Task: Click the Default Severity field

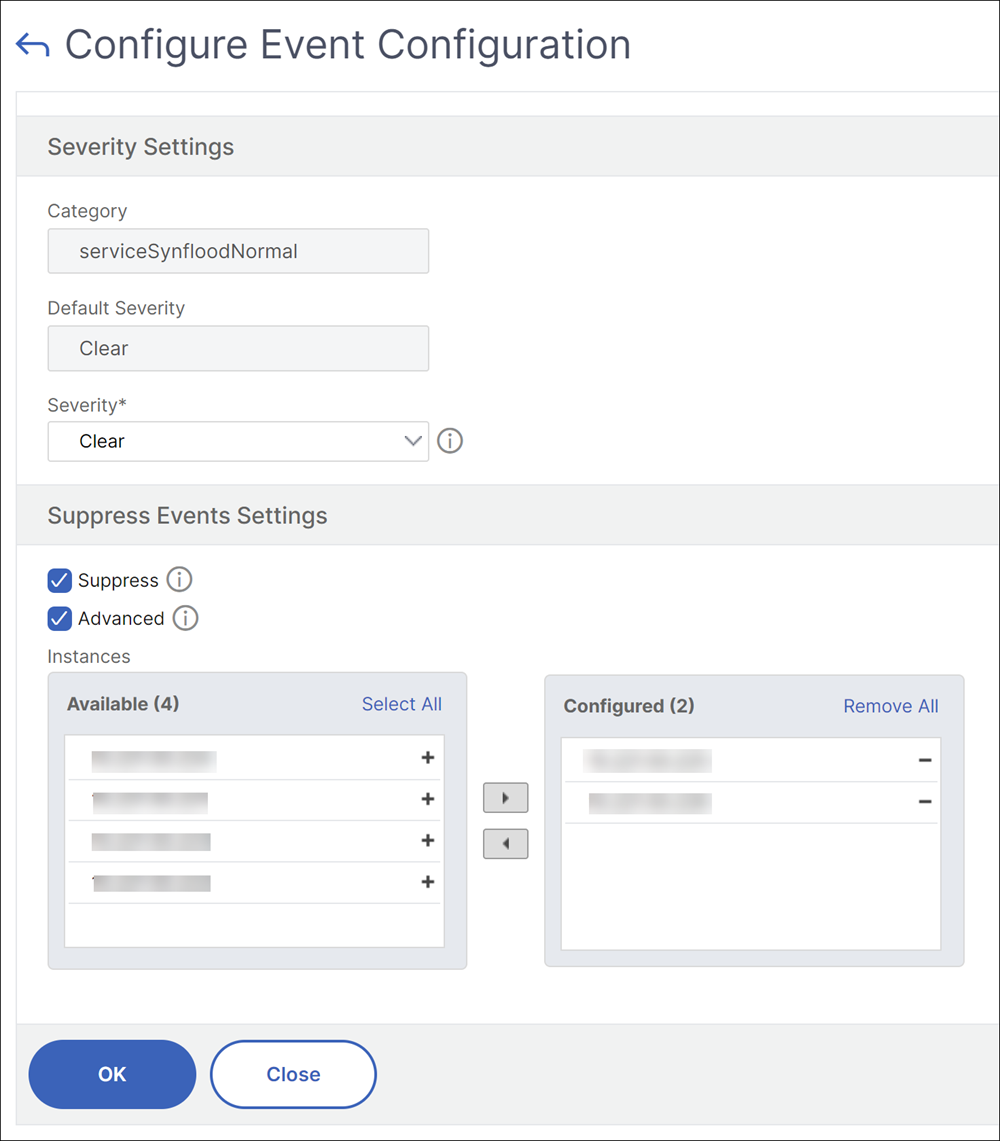Action: (x=238, y=348)
